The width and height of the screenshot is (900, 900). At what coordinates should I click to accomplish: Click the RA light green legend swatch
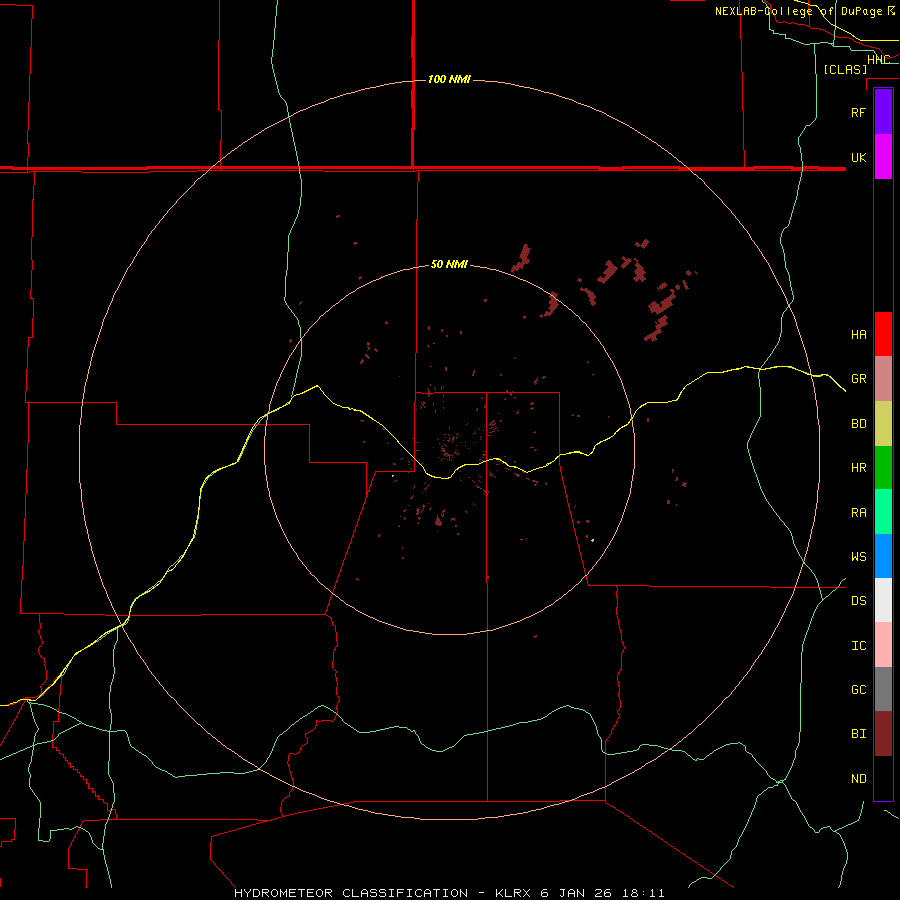pyautogui.click(x=883, y=512)
